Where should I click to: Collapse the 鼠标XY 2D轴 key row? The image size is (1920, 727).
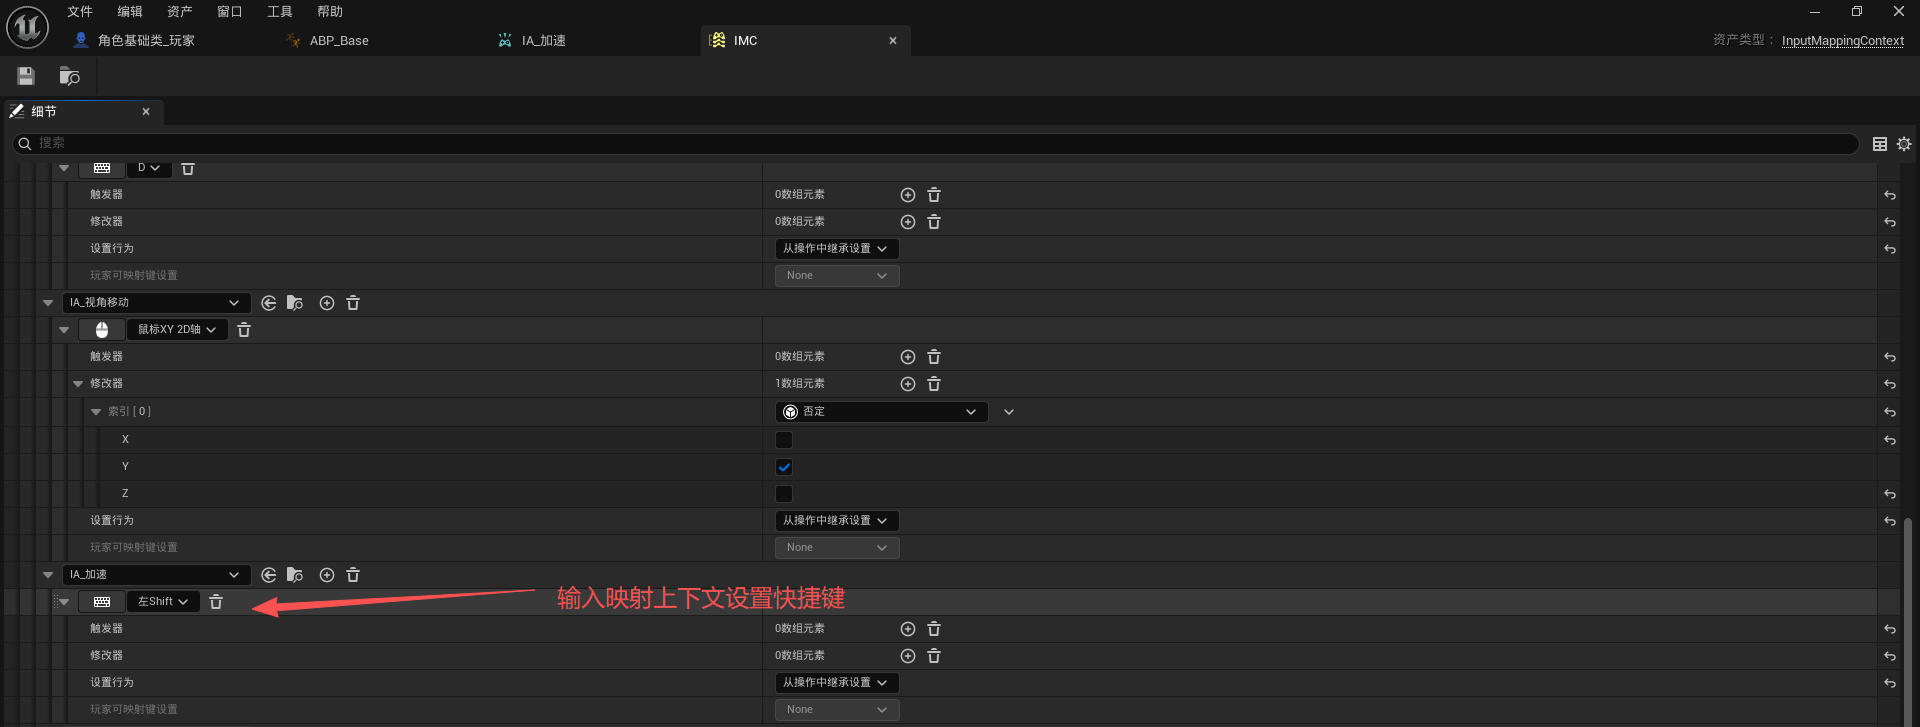pos(64,330)
